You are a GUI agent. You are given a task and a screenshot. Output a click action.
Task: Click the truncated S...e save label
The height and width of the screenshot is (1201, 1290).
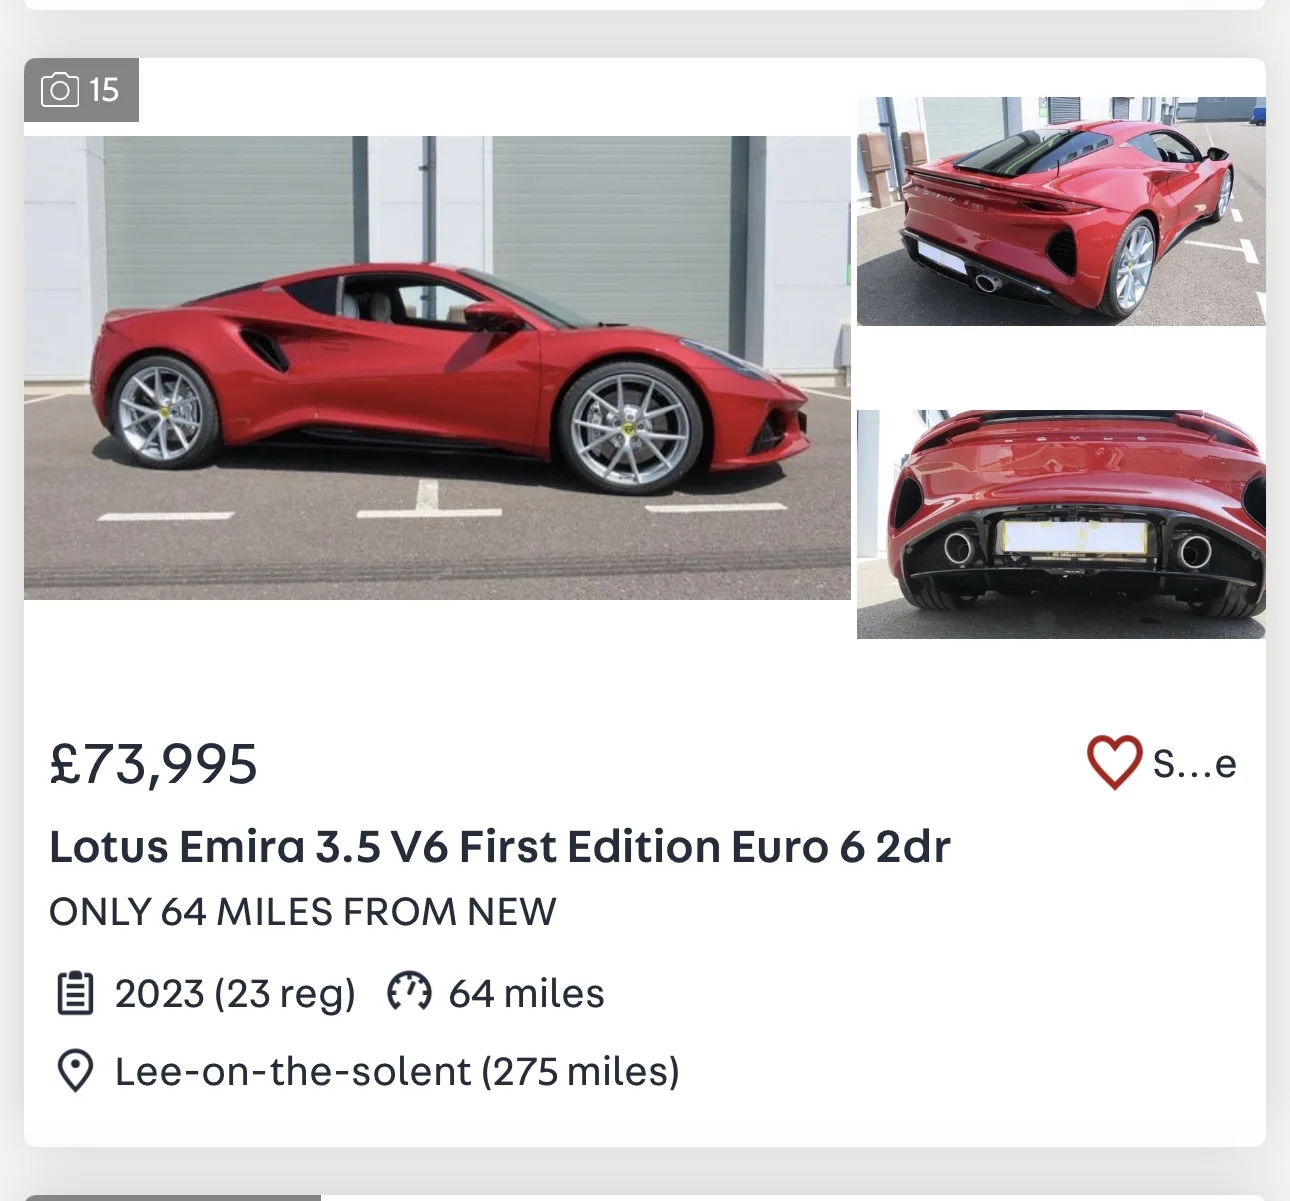coord(1194,764)
